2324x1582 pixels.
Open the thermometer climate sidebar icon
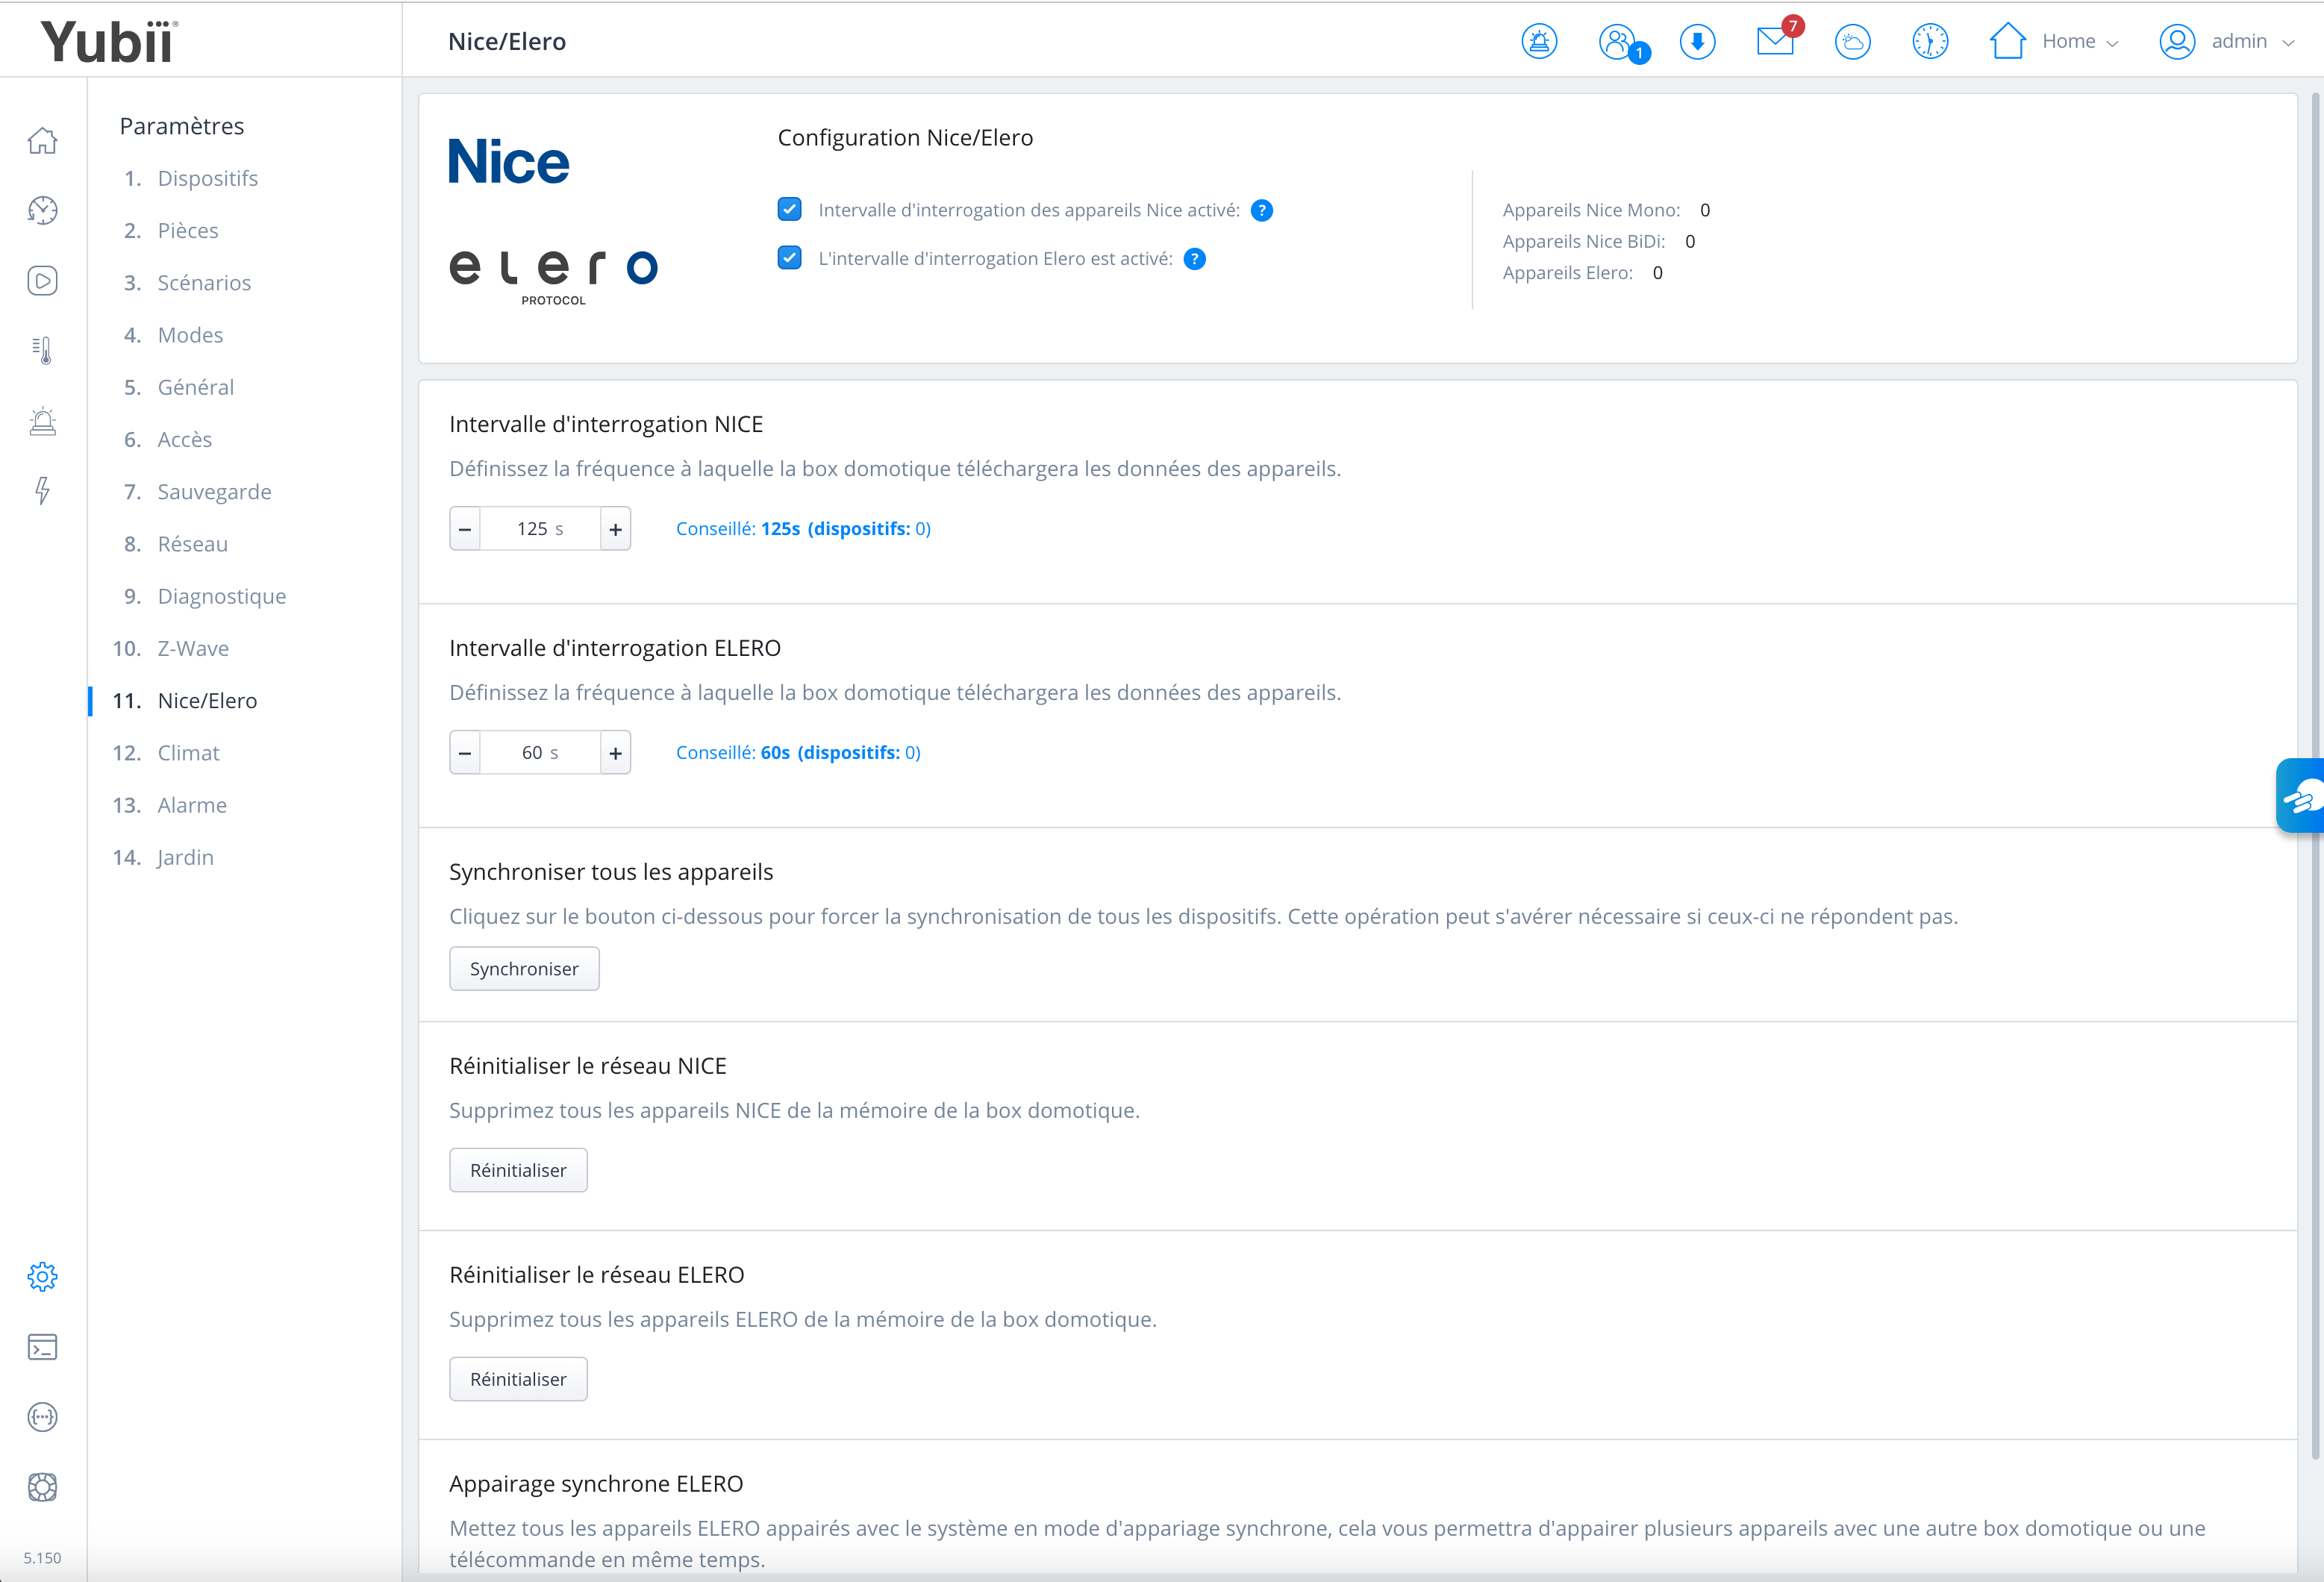click(42, 350)
